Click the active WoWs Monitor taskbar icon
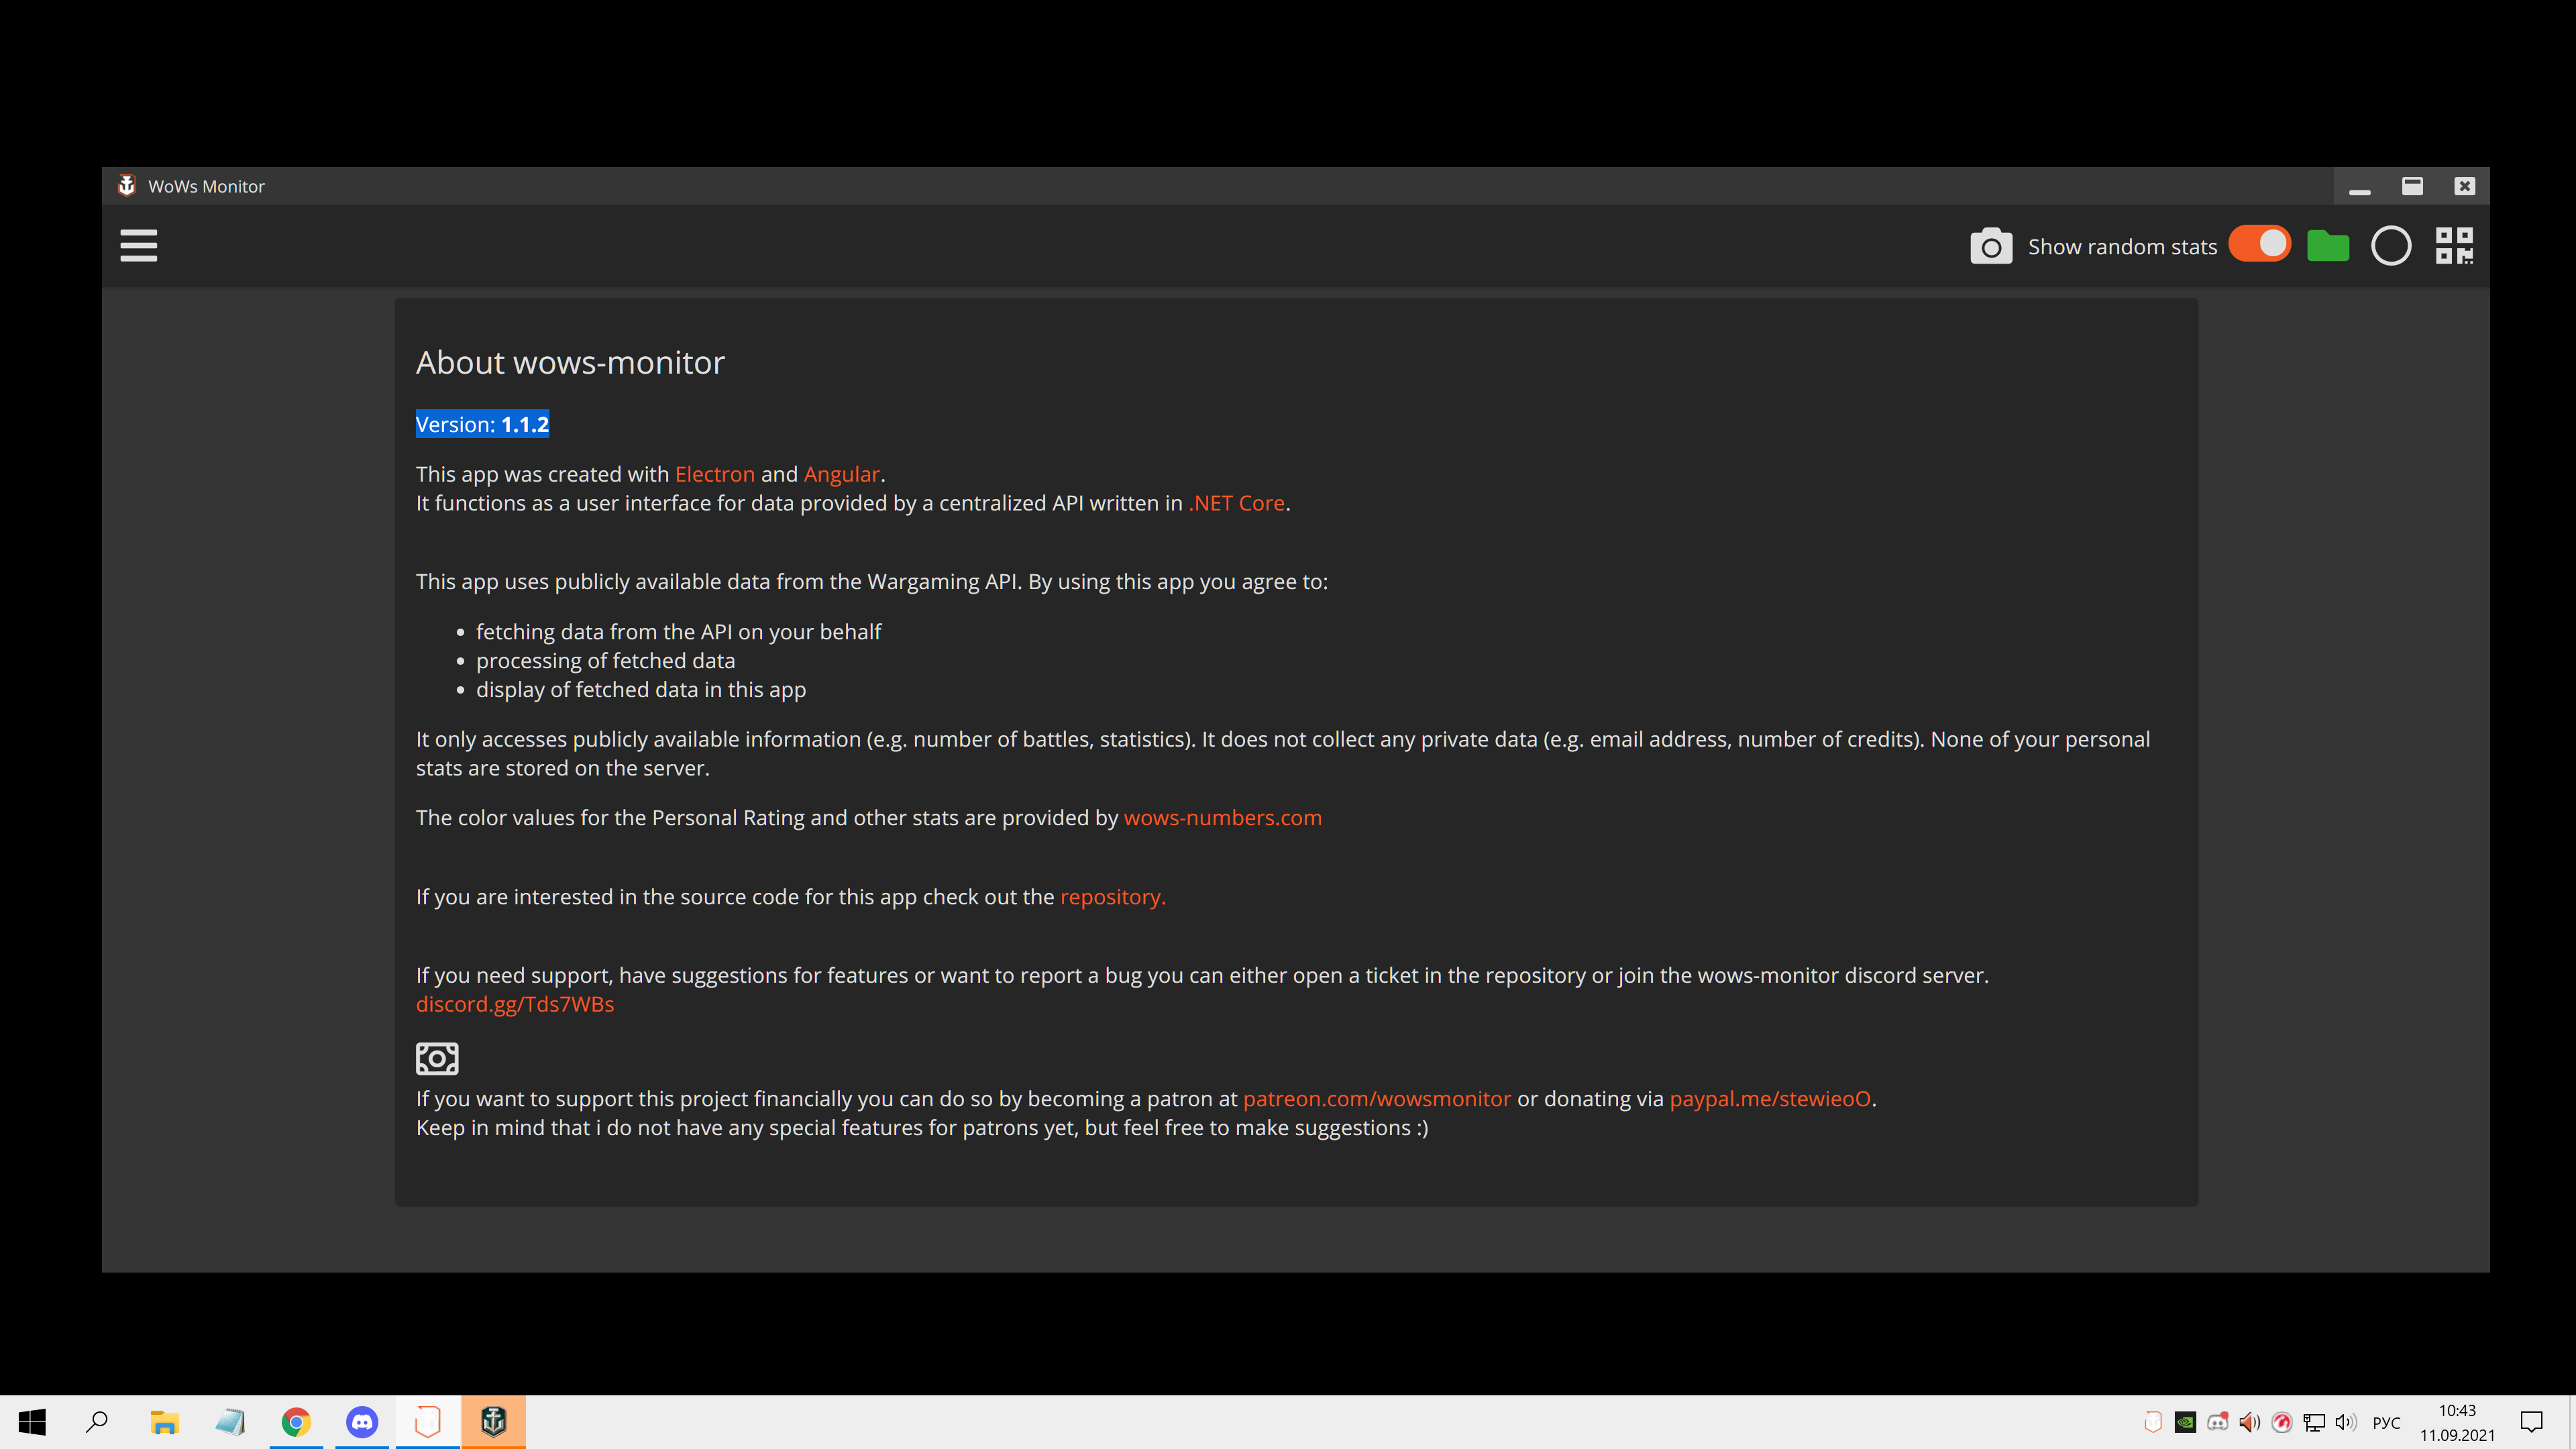This screenshot has height=1449, width=2576. [x=493, y=1422]
